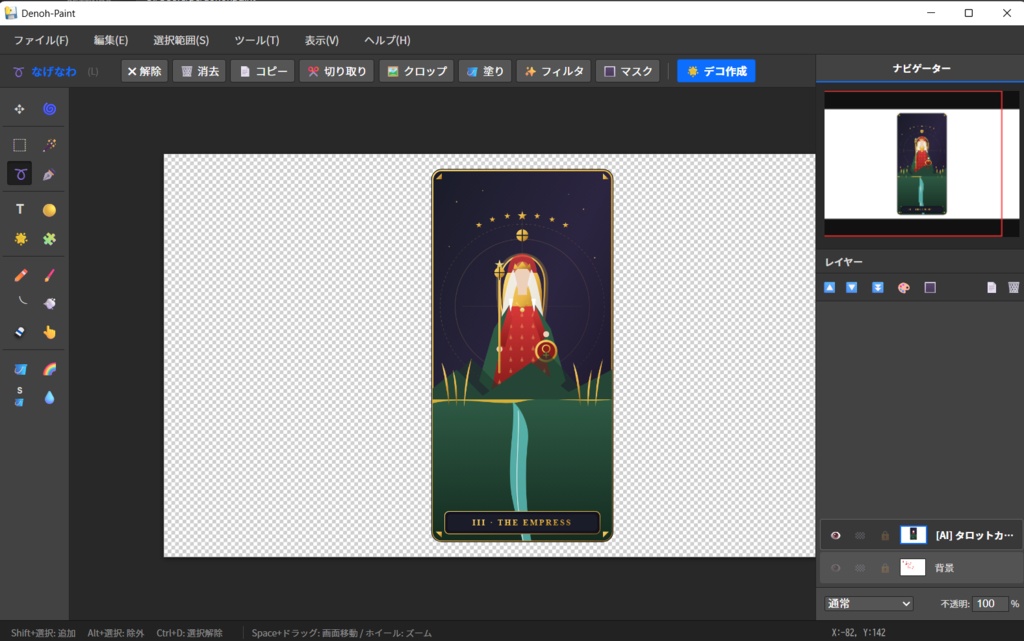Click the double down arrow merge layer icon

coord(878,287)
